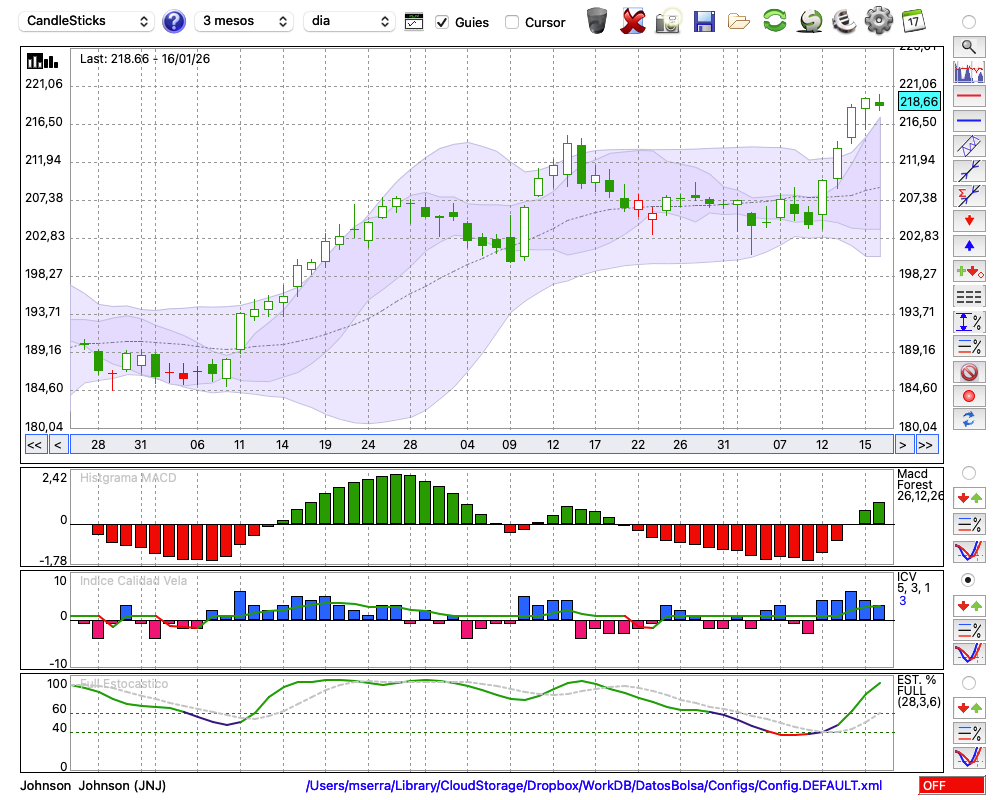Select the blue horizontal line tool
Image resolution: width=1000 pixels, height=800 pixels.
point(968,121)
